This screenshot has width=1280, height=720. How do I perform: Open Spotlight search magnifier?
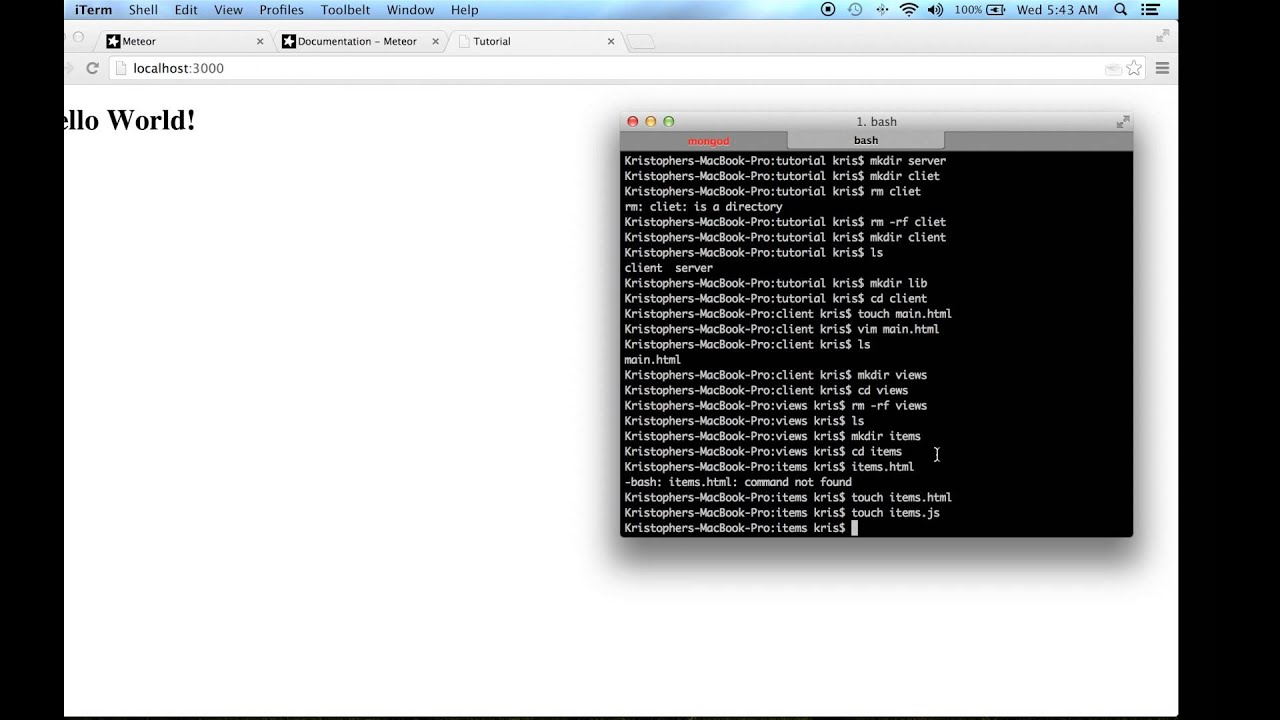click(1121, 10)
